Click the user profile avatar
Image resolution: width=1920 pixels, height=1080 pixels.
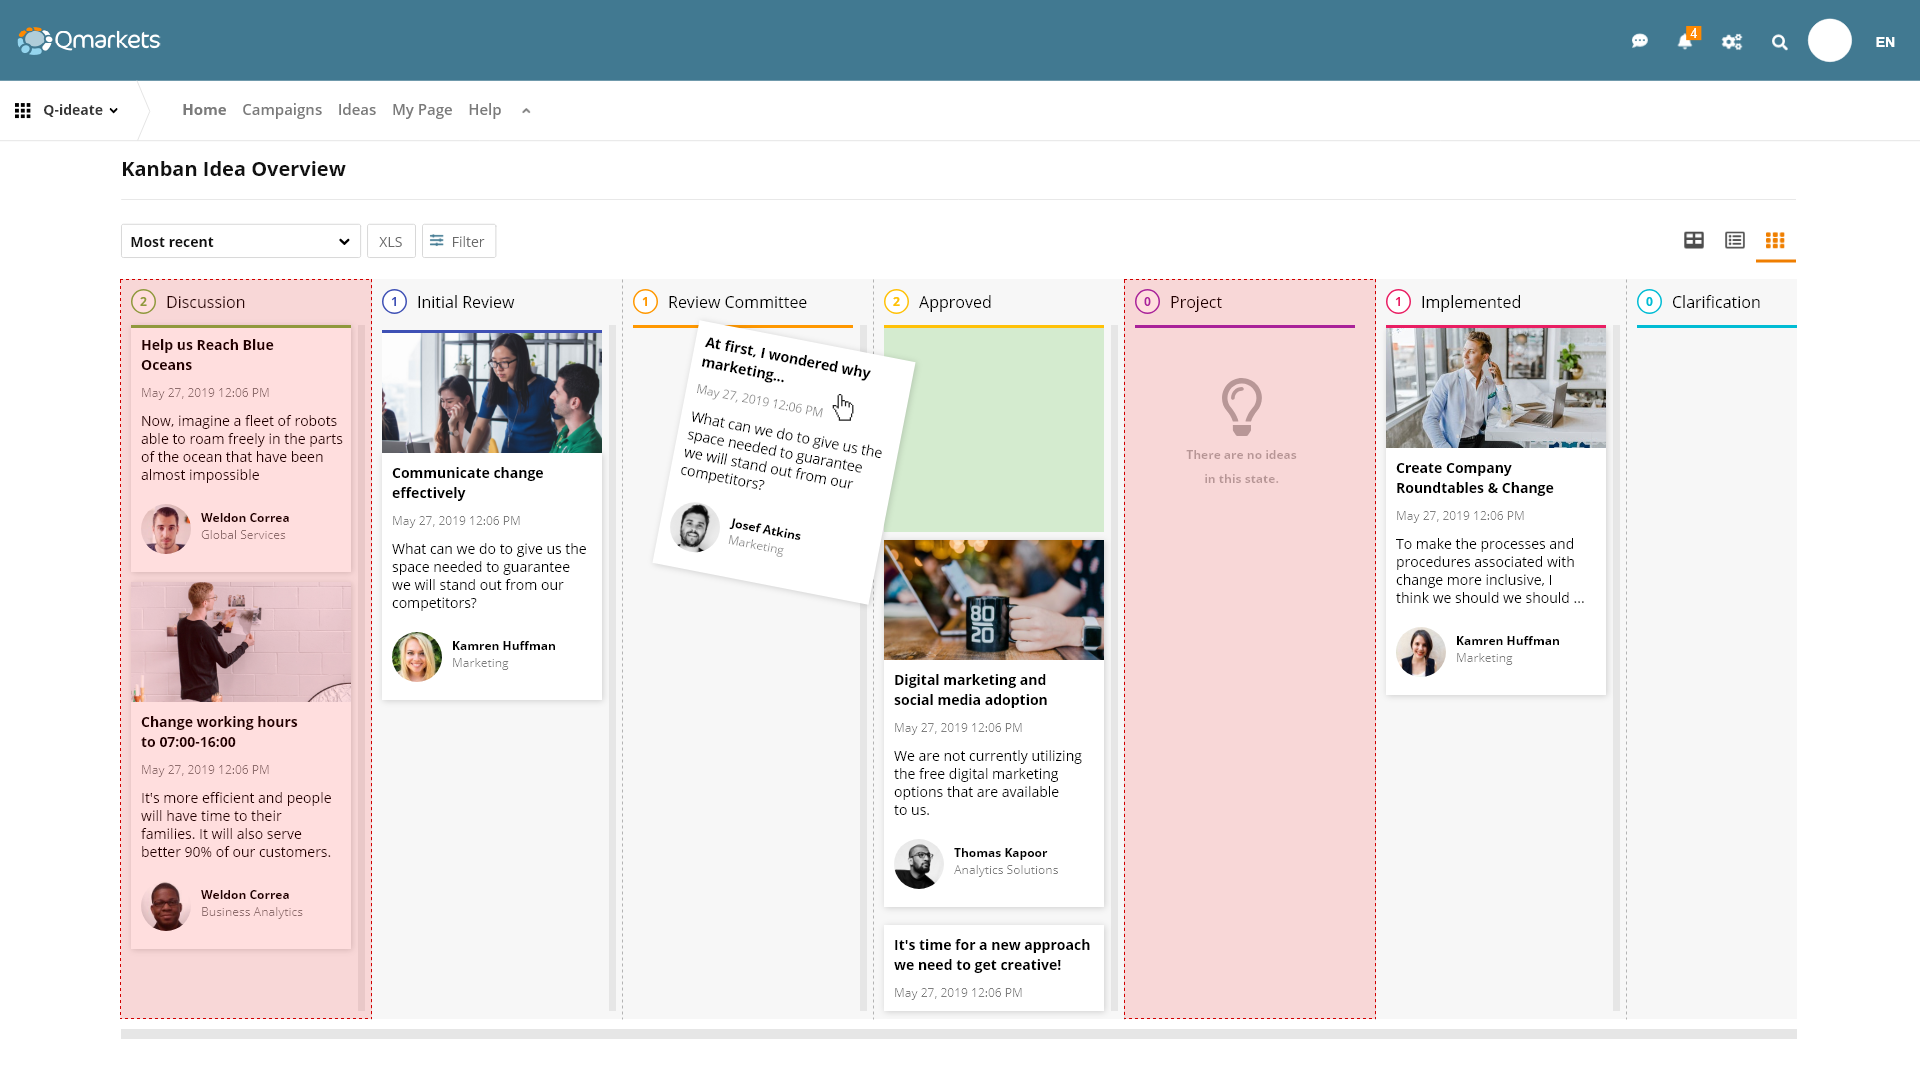(x=1829, y=41)
